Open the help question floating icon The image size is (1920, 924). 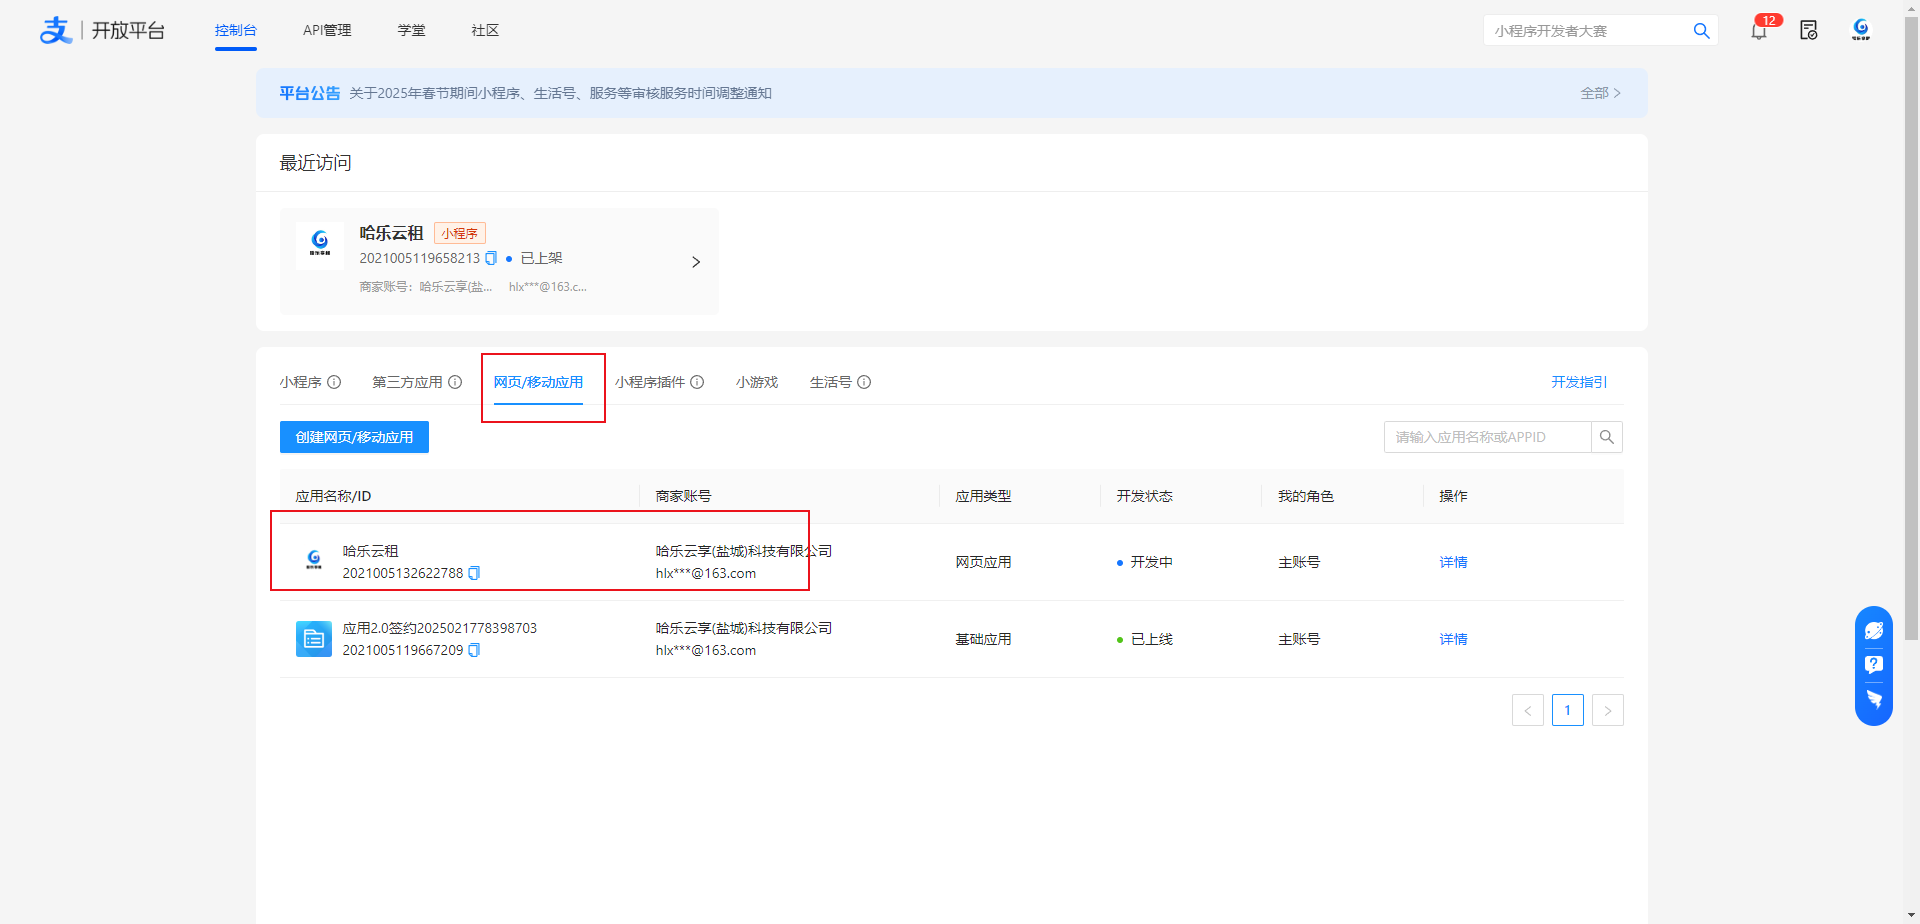1874,665
